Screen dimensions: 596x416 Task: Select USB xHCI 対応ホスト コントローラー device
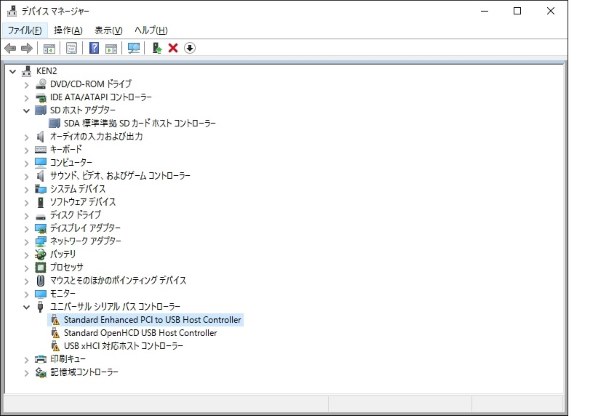(123, 346)
